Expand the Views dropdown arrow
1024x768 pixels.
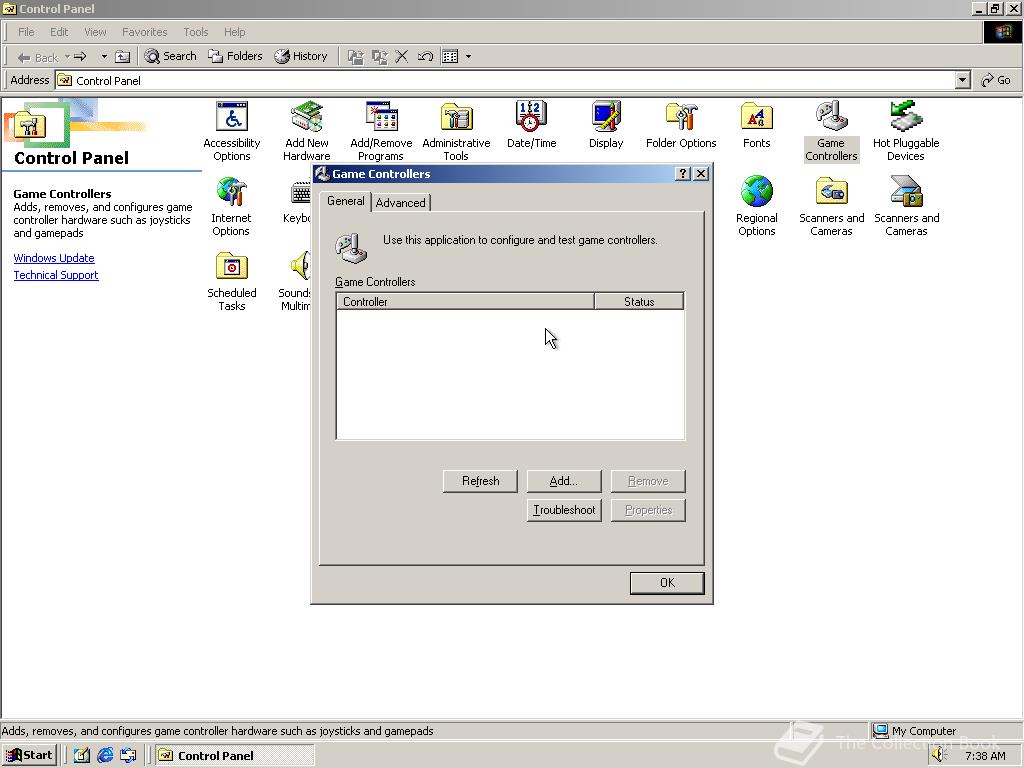468,57
